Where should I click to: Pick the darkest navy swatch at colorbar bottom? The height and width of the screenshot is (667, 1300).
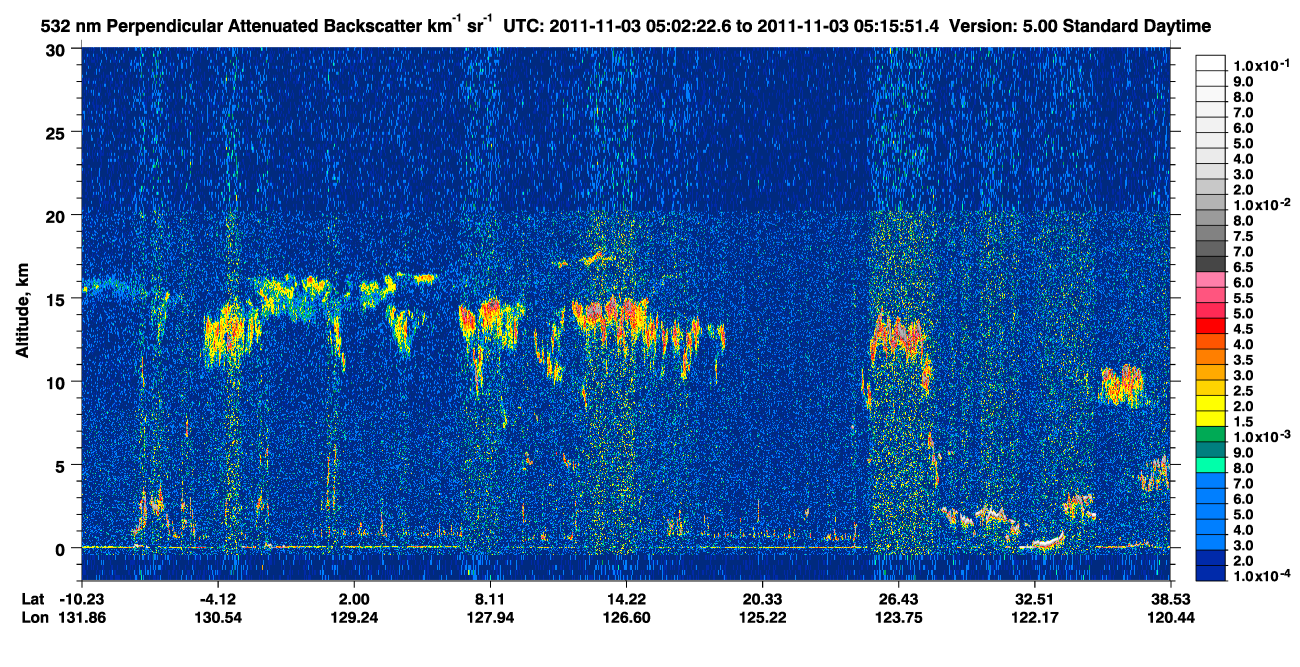pos(1210,573)
